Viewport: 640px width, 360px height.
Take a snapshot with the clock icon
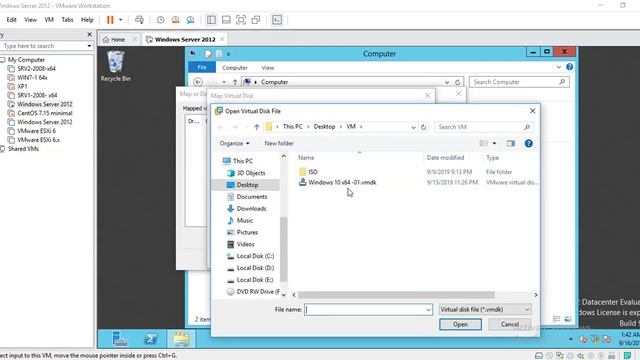pos(160,20)
